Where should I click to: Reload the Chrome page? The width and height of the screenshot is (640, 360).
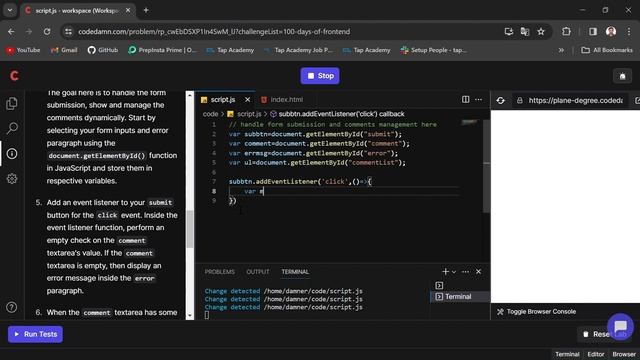tap(47, 31)
